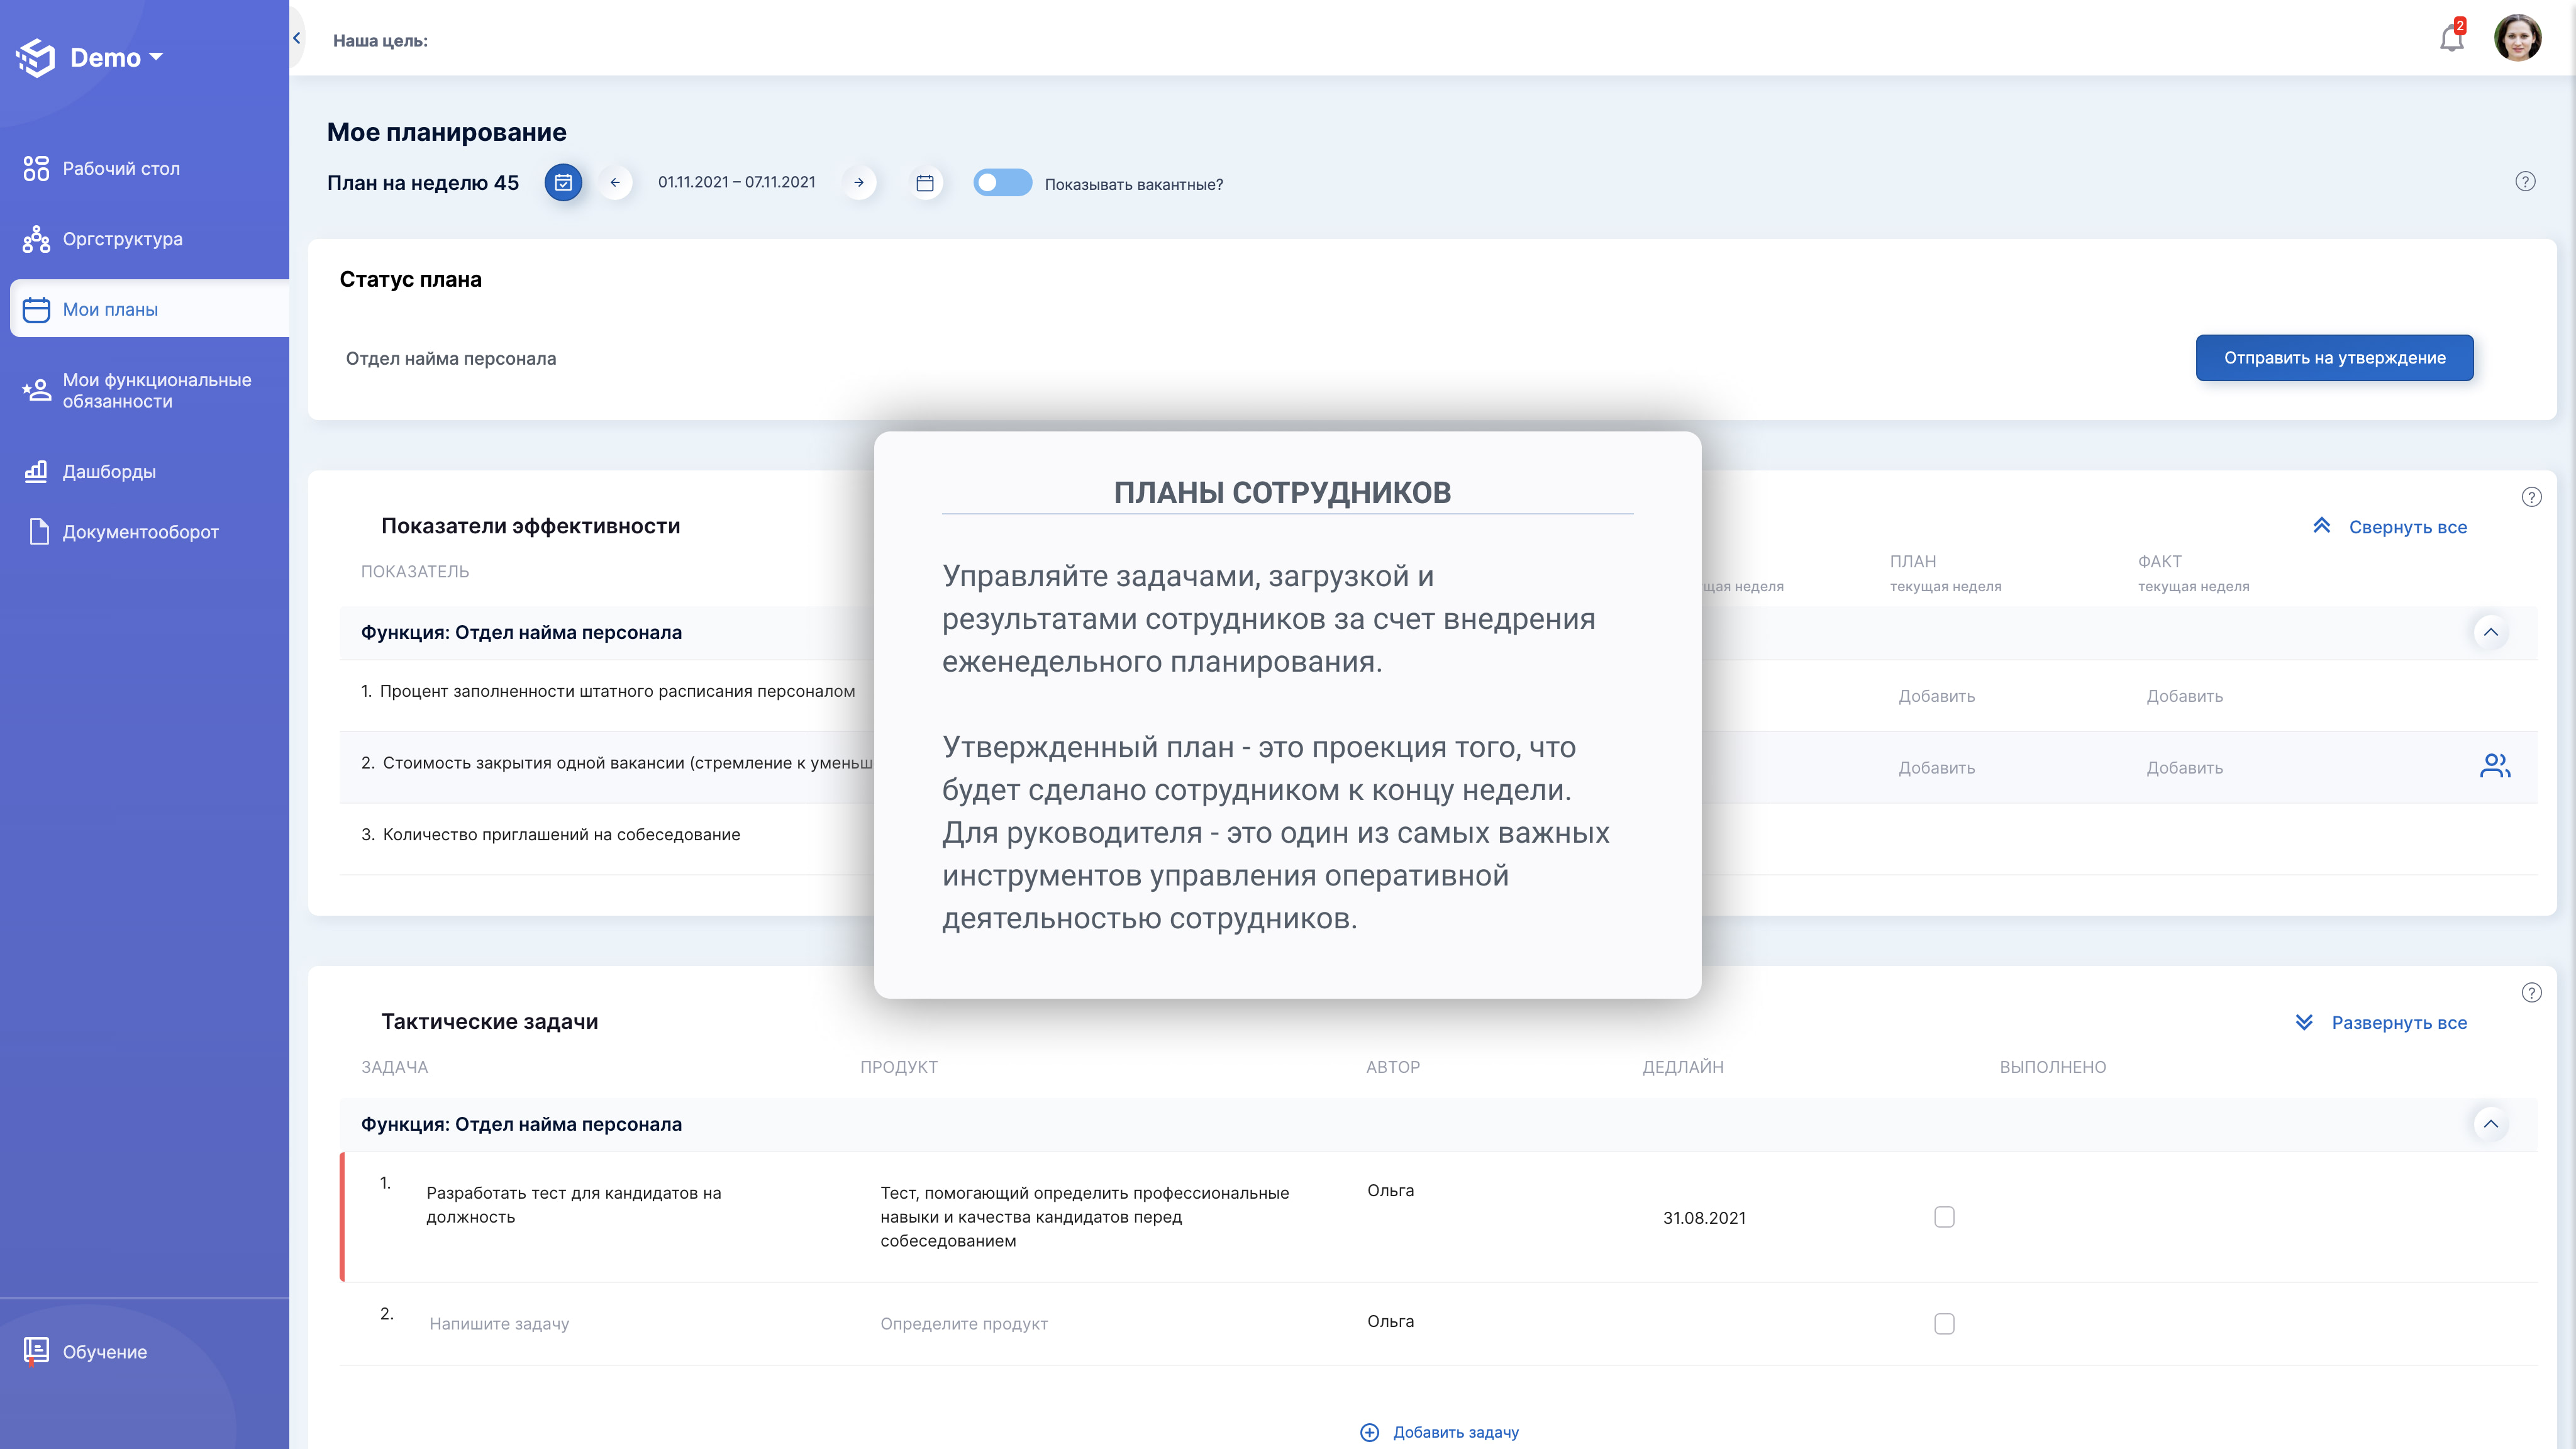
Task: Click Свернуть все link
Action: [x=2407, y=527]
